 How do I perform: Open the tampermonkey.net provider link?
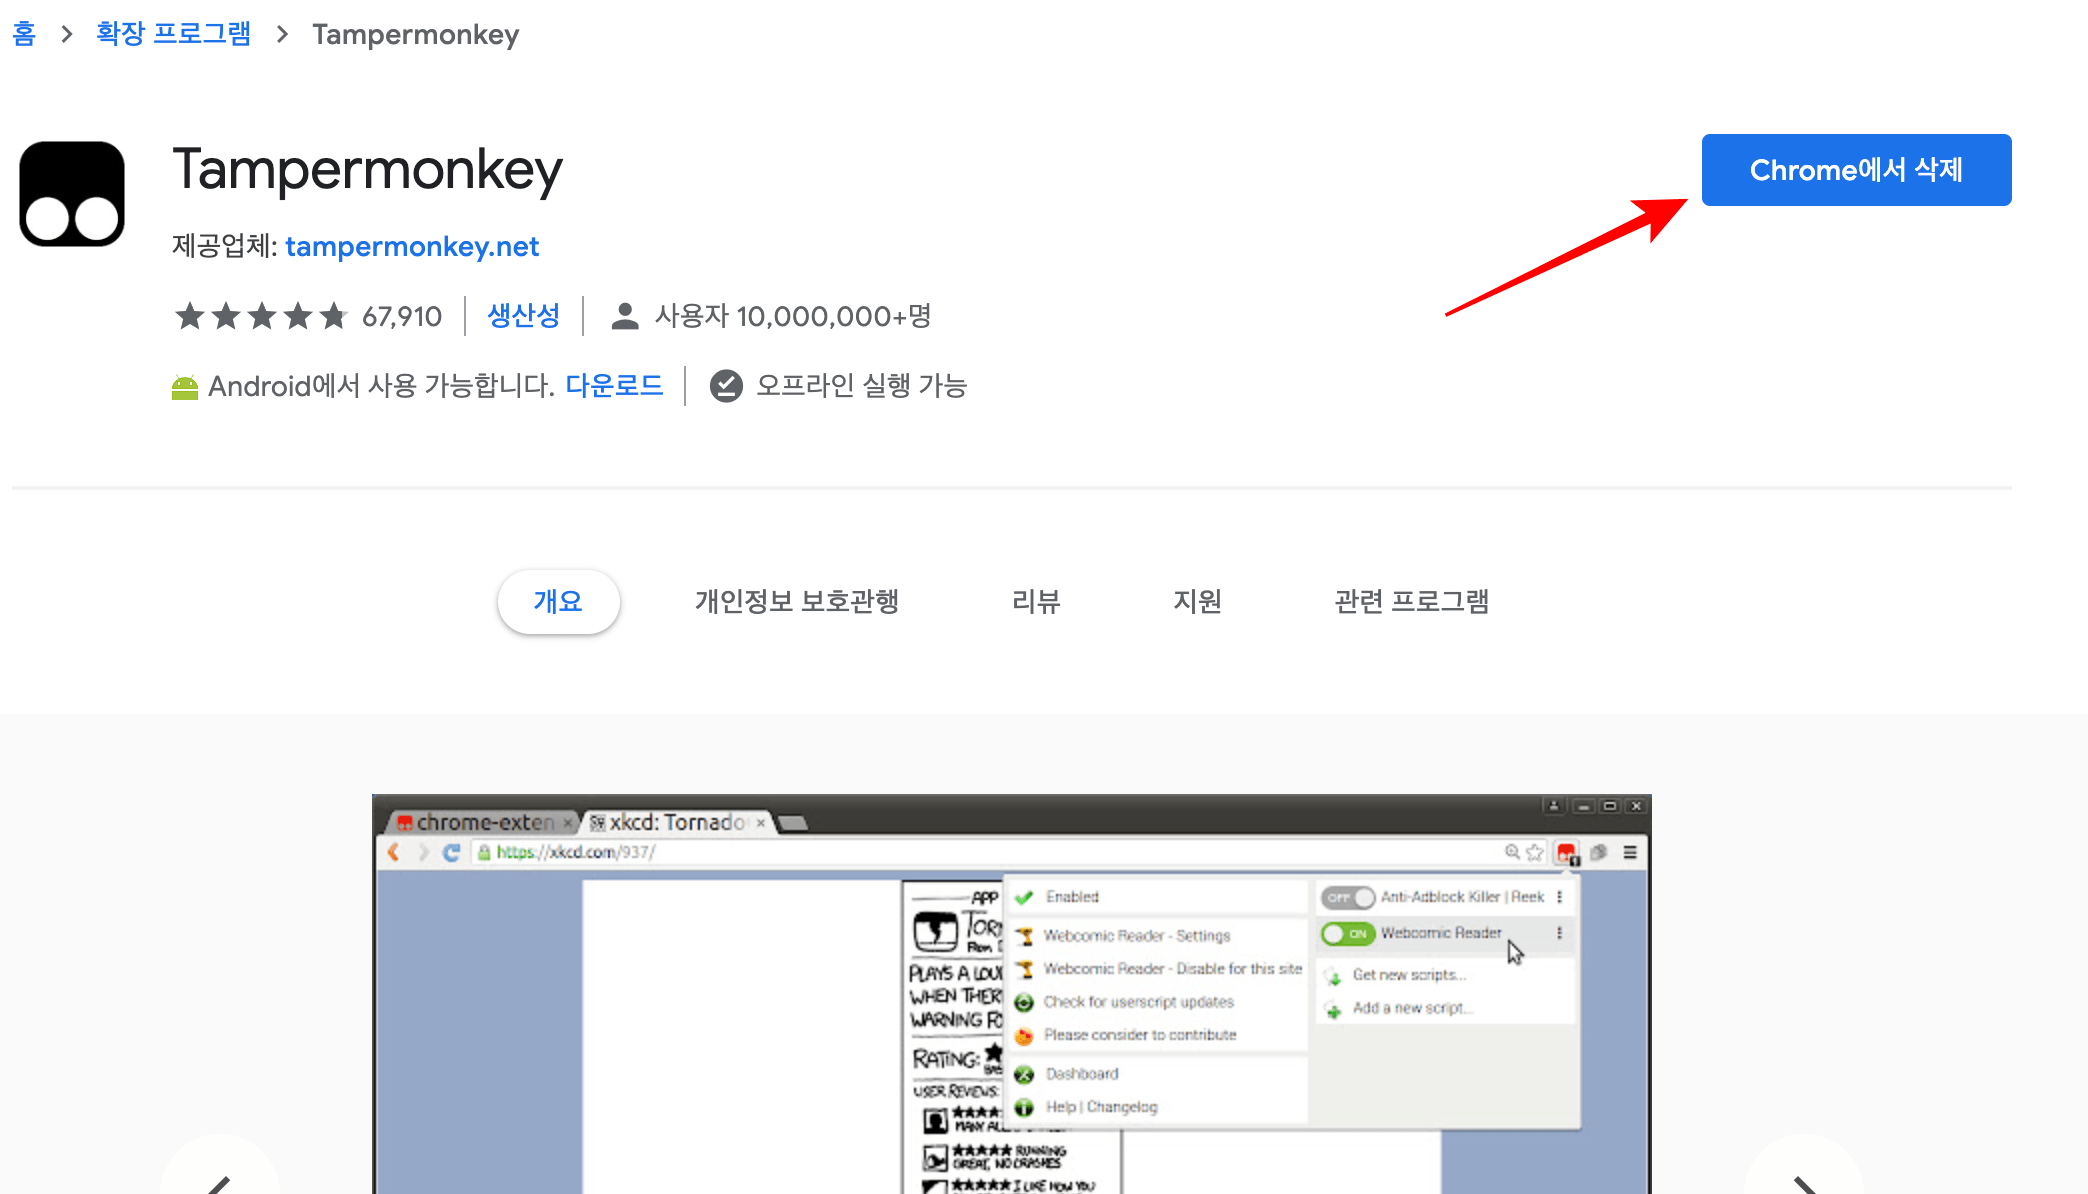tap(412, 246)
